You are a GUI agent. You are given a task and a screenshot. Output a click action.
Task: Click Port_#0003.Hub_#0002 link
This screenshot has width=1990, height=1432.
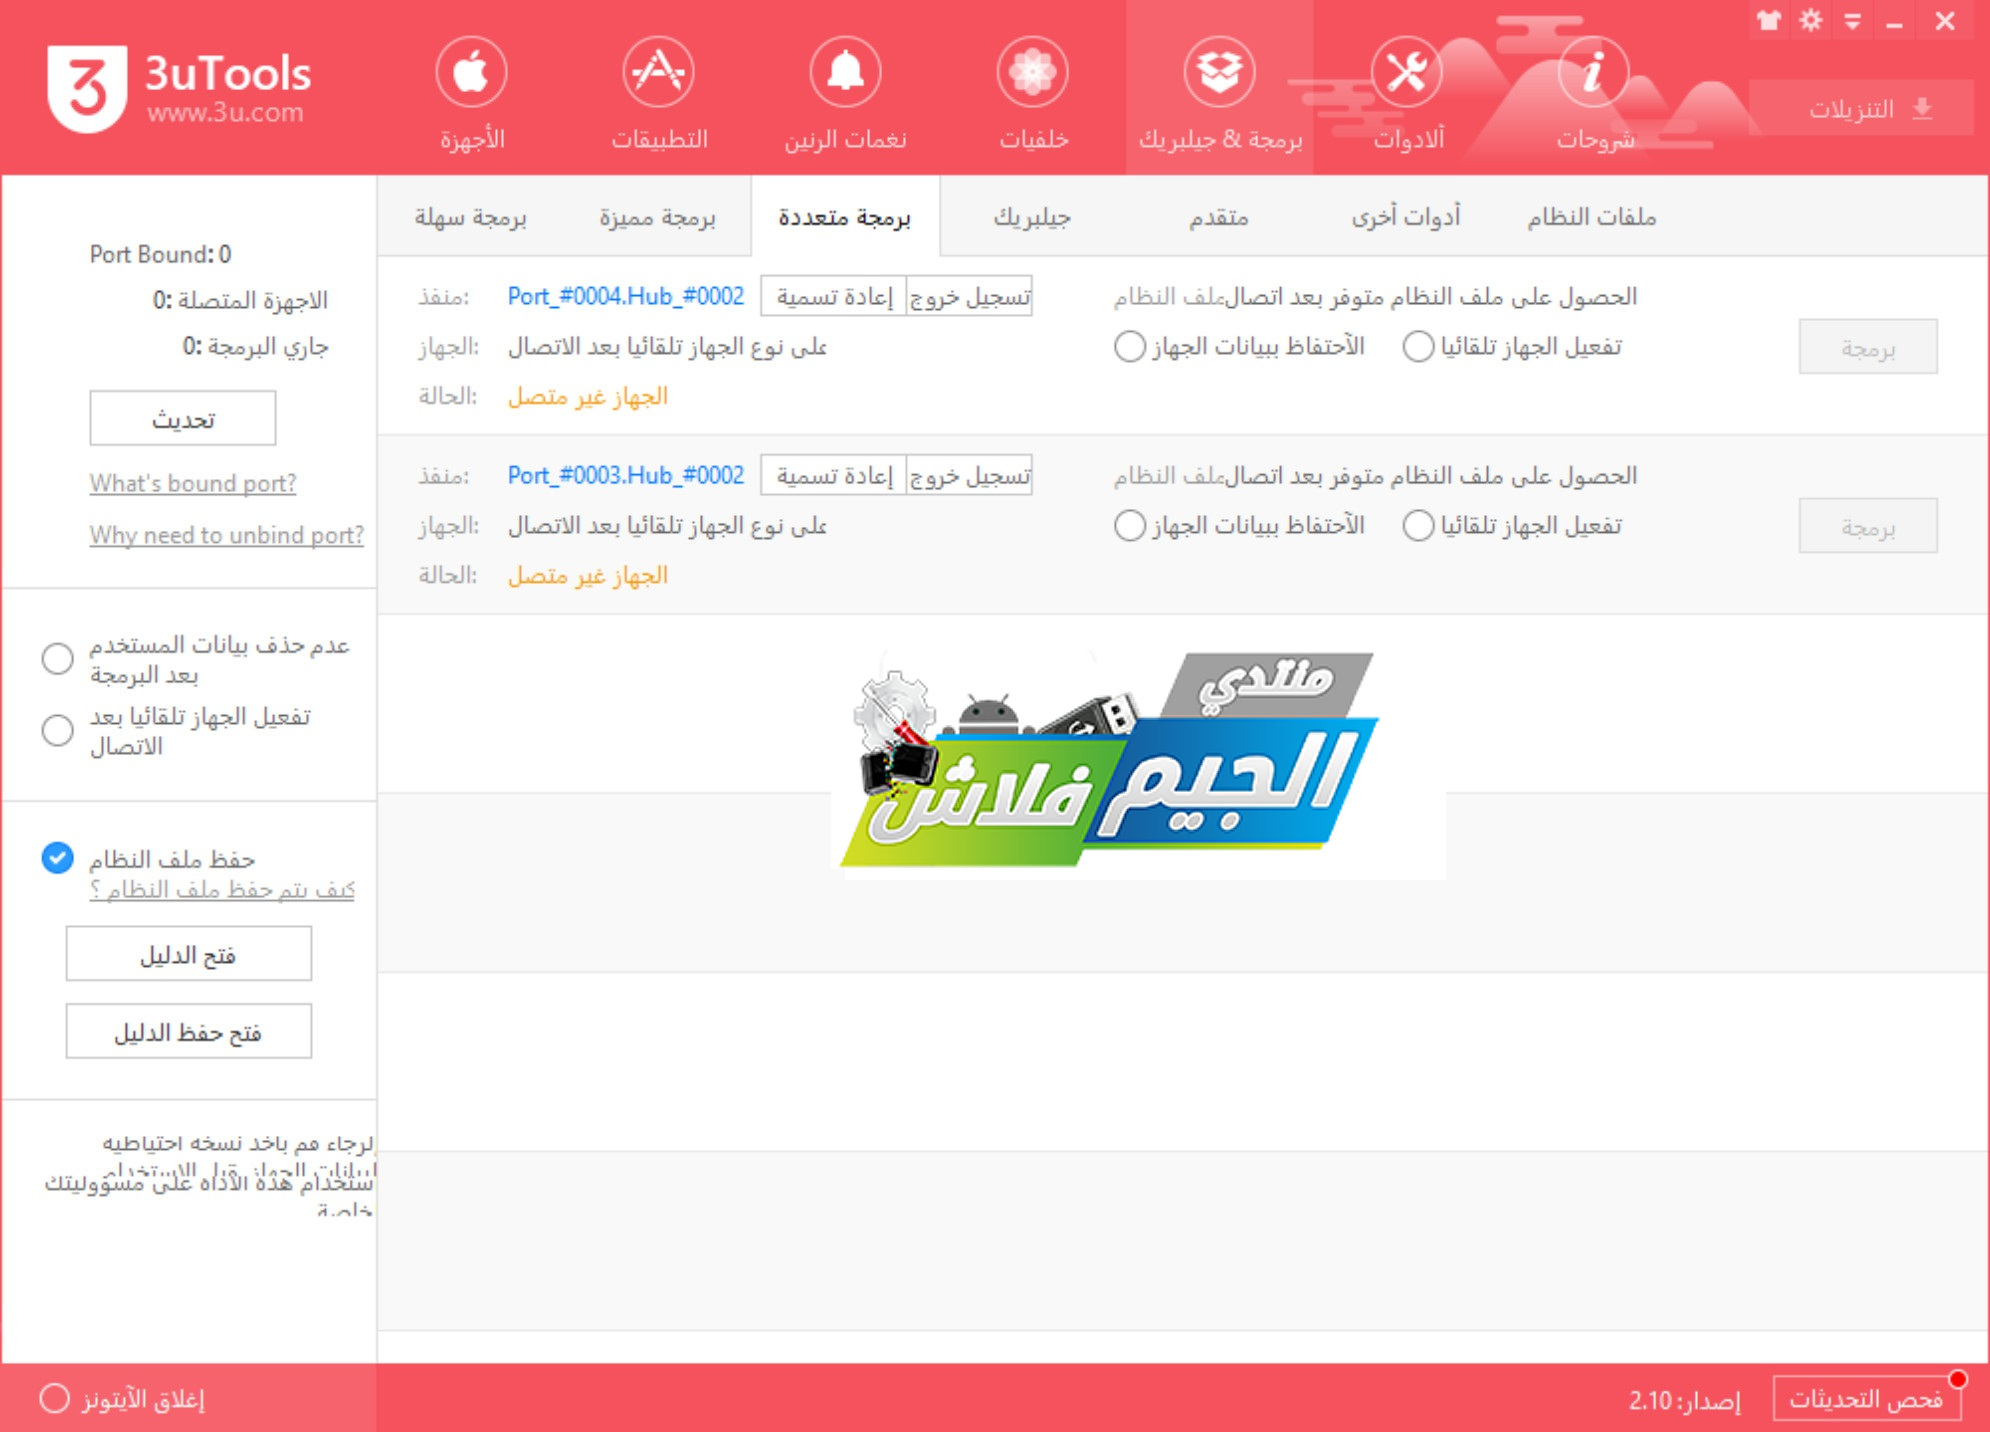coord(626,475)
